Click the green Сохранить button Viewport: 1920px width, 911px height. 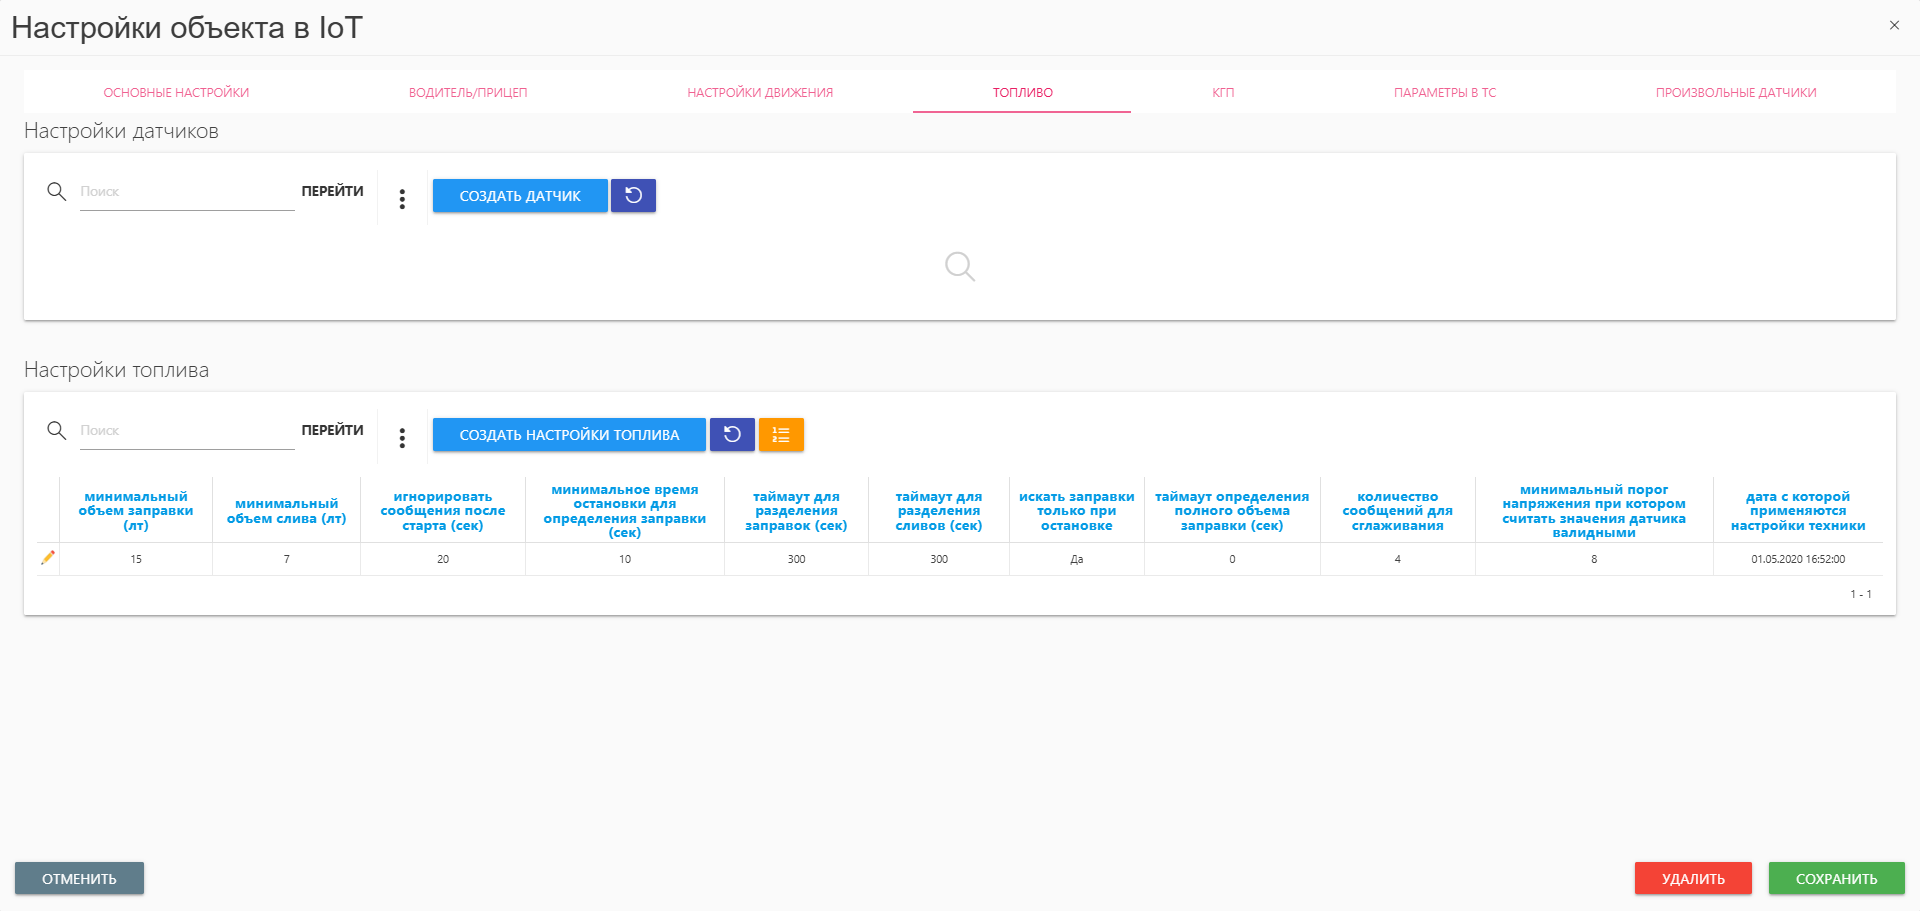click(1836, 879)
